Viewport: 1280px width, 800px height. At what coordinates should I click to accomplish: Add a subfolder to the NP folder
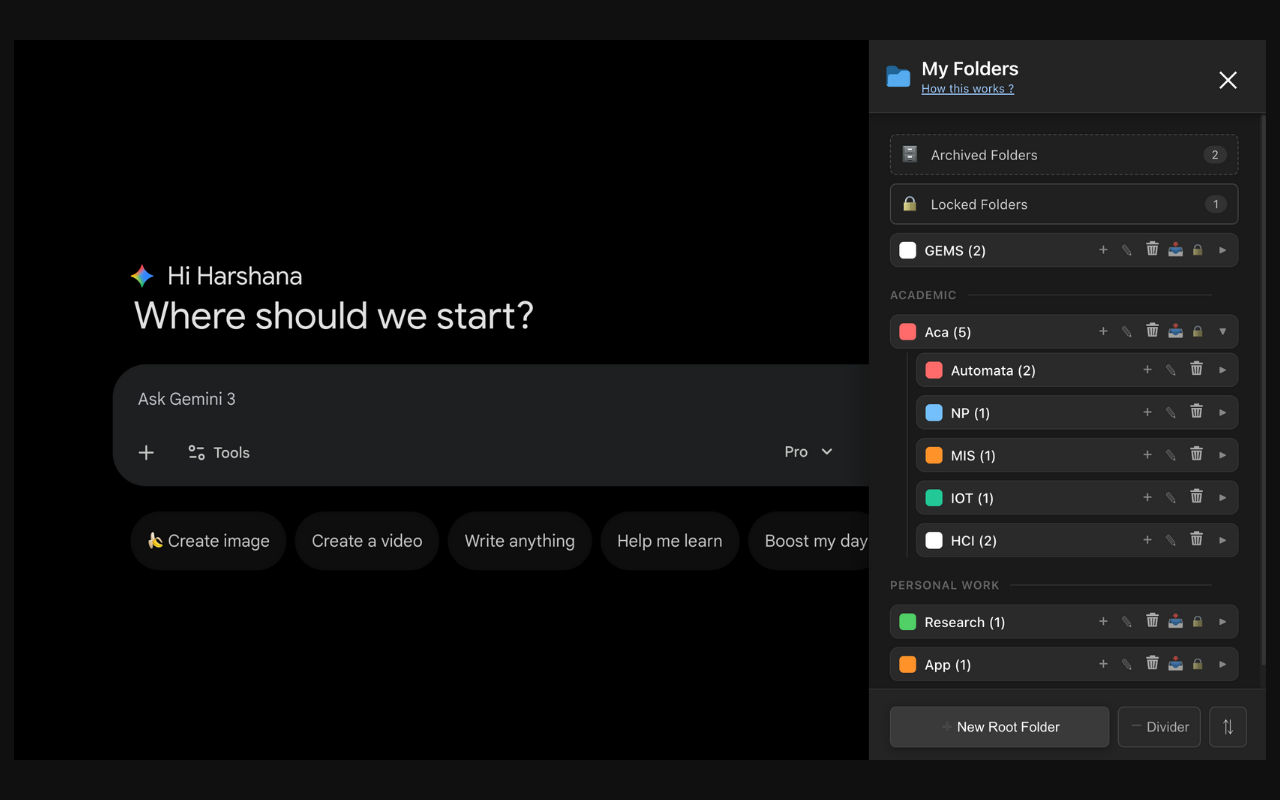coord(1147,412)
